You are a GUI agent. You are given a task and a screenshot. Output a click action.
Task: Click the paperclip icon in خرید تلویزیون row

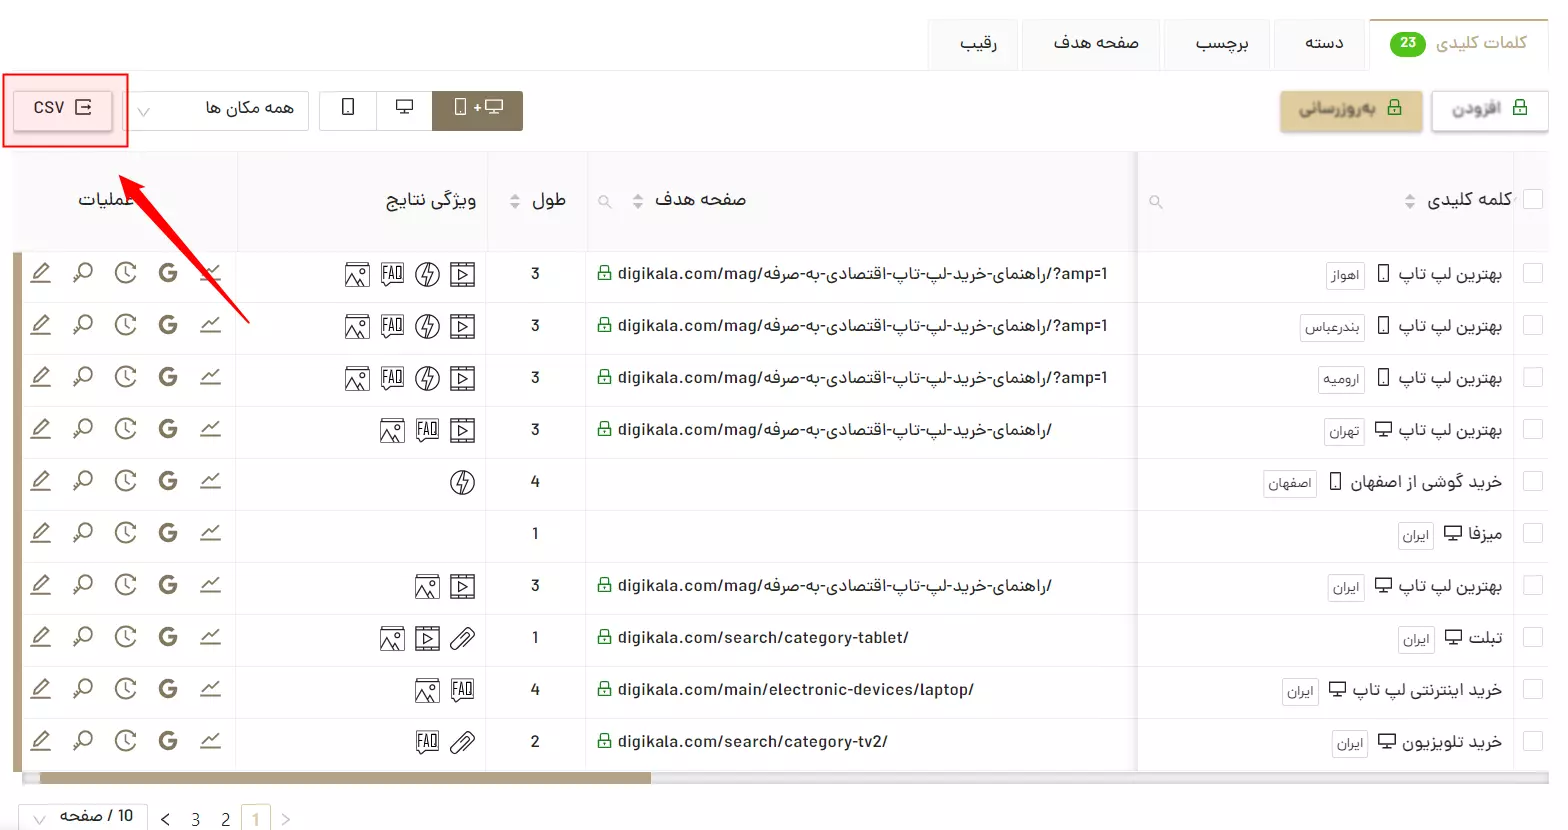[x=462, y=742]
